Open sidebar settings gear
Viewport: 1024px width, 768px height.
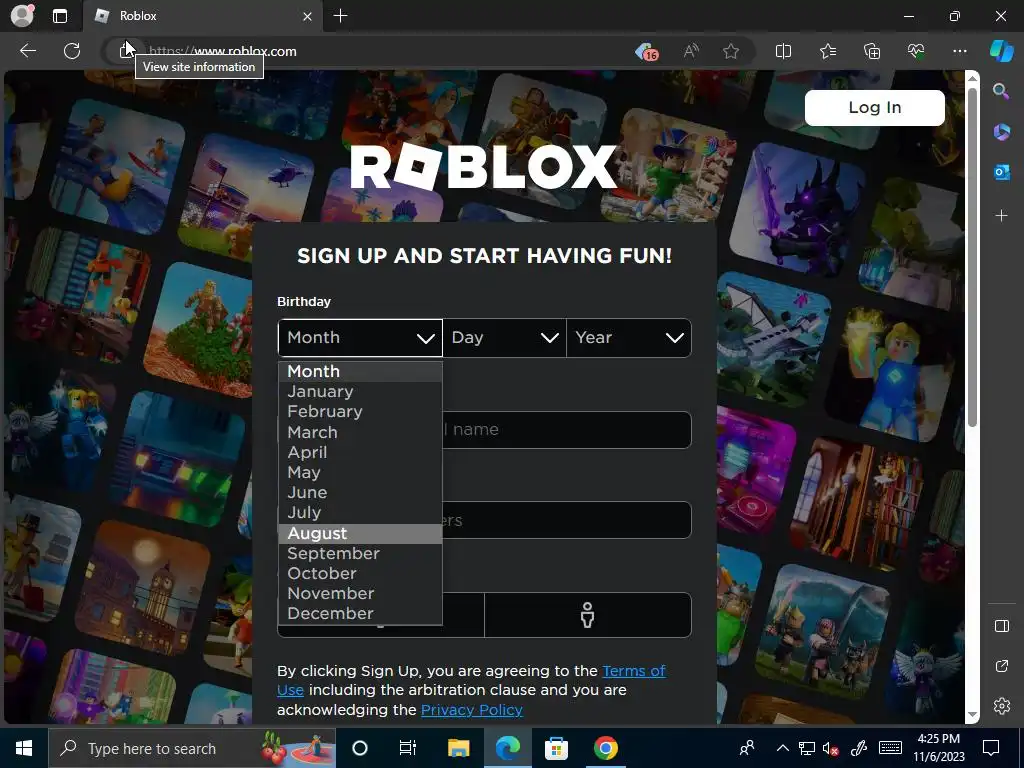point(1001,706)
